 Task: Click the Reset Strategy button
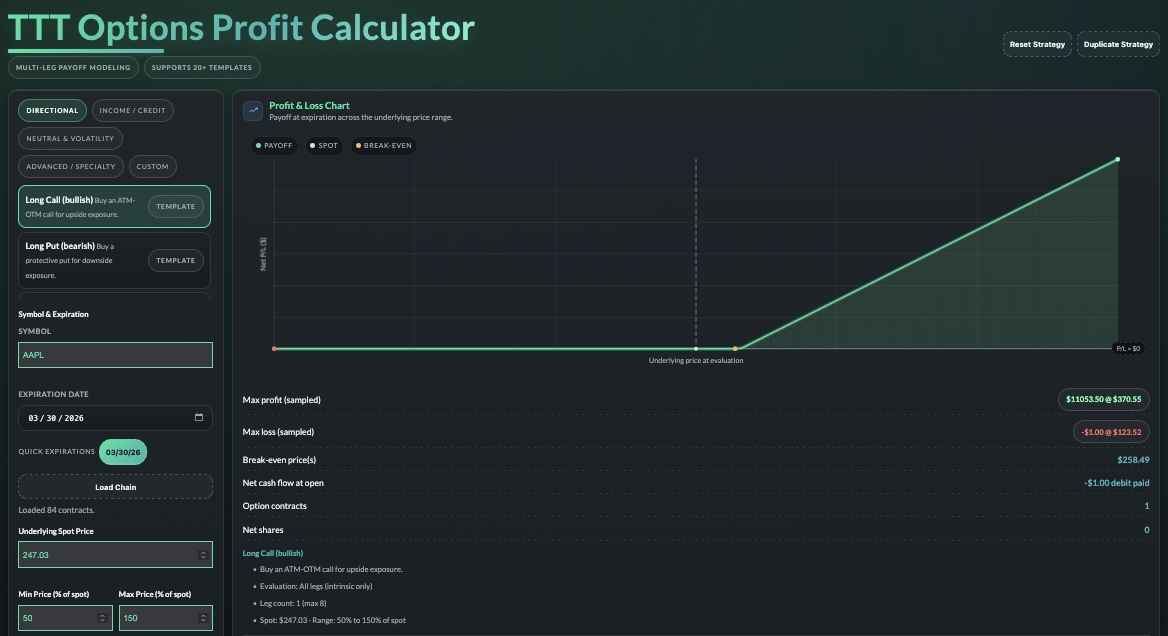coord(1037,44)
